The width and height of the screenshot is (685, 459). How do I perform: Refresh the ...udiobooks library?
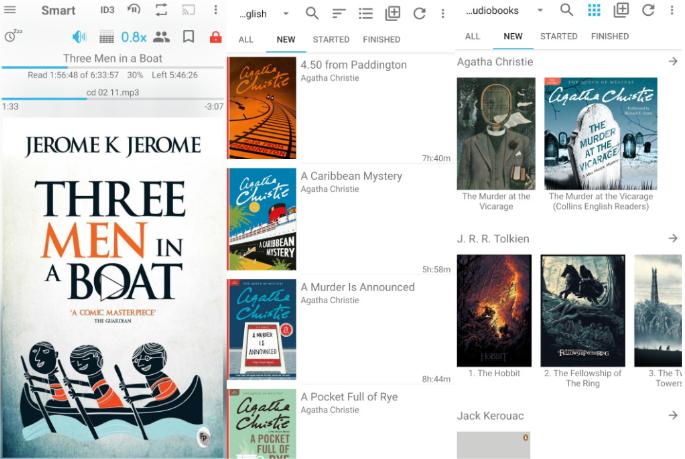[x=648, y=10]
